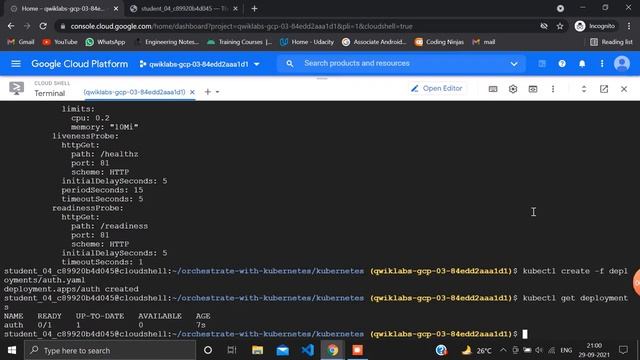
Task: Open Task View on taskbar
Action: pos(232,350)
